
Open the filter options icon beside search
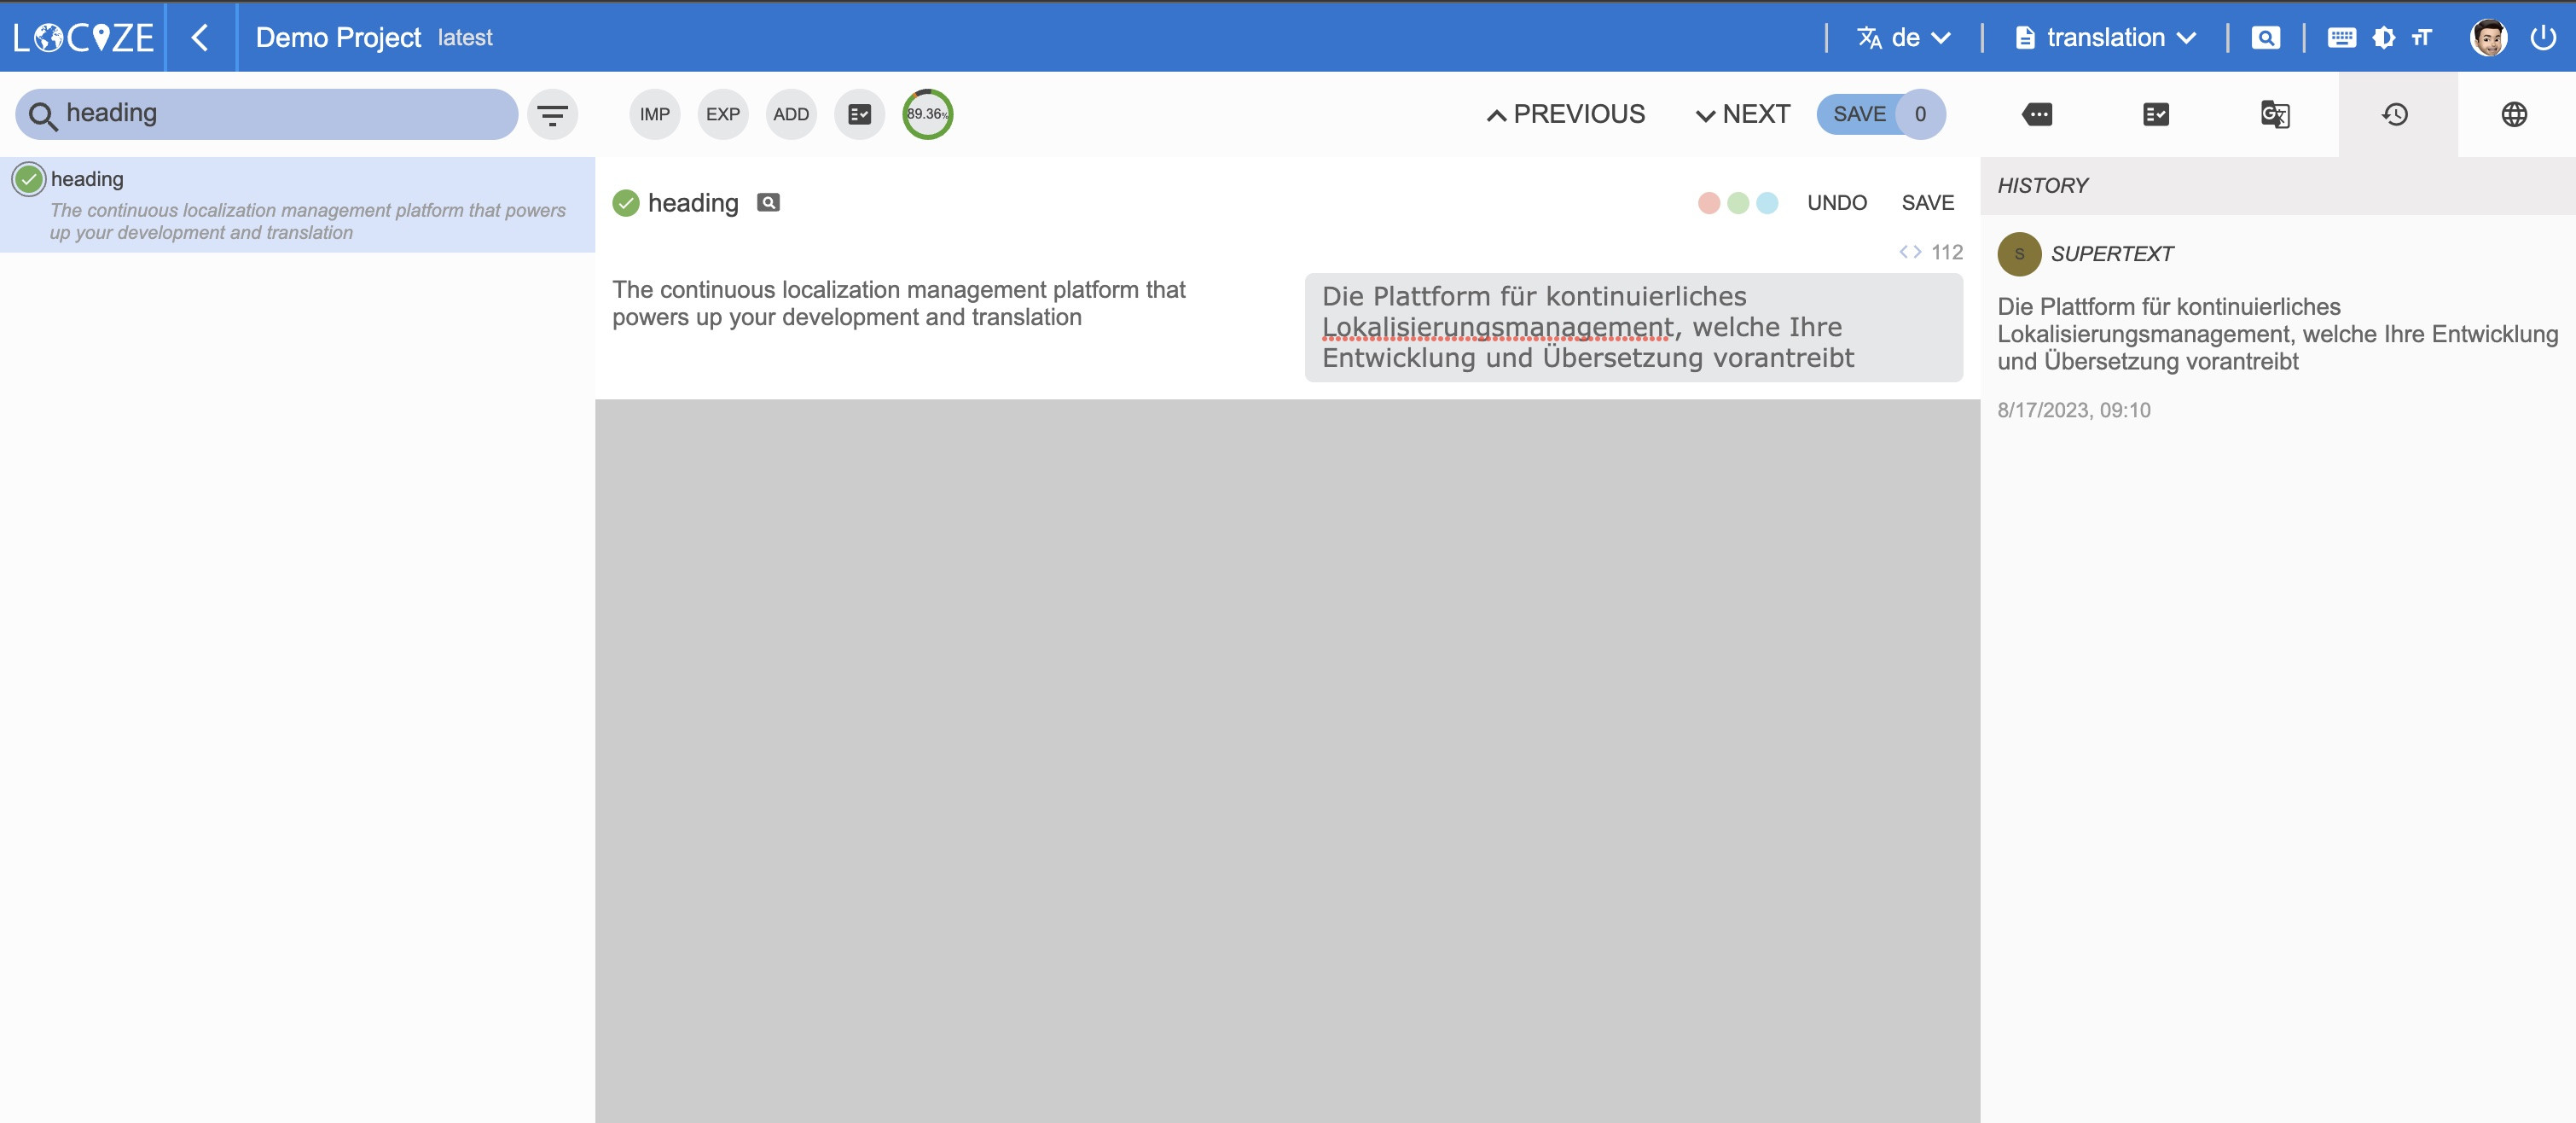pos(552,115)
